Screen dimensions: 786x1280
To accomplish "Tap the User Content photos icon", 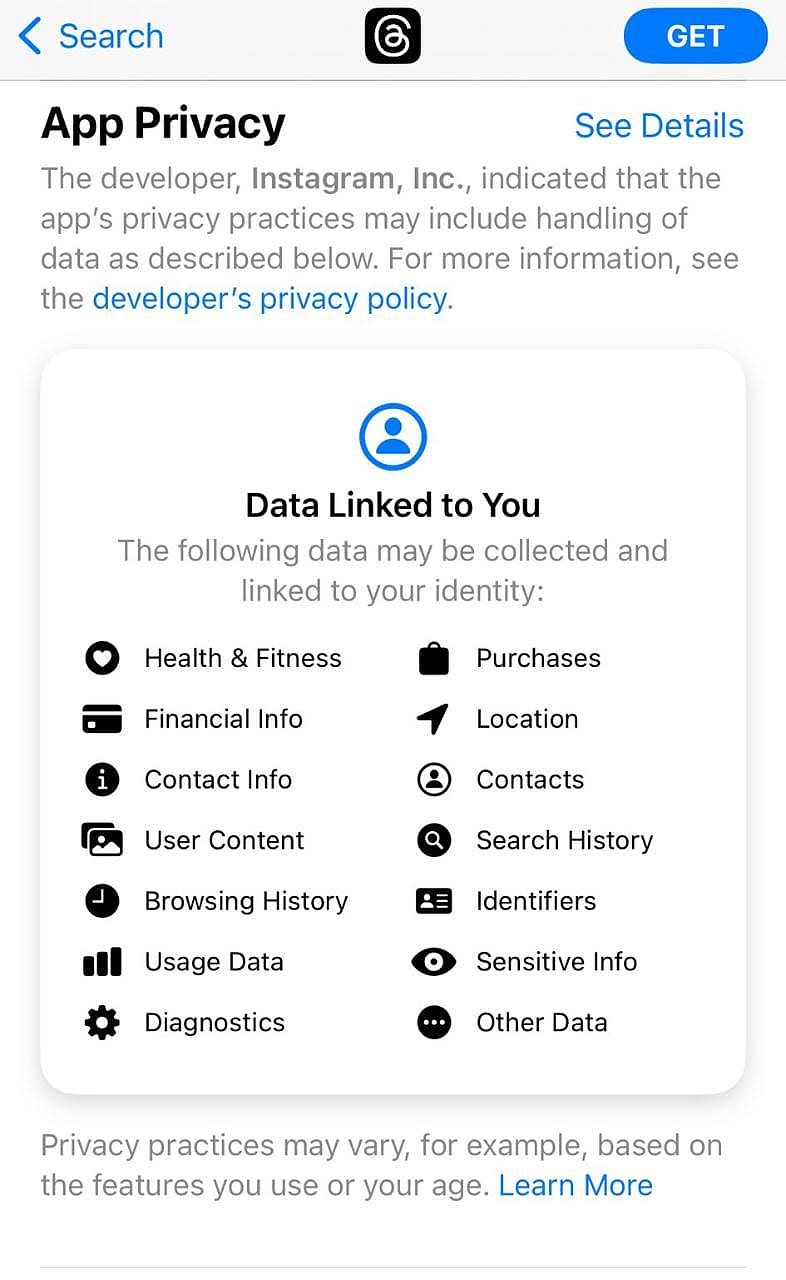I will coord(102,840).
